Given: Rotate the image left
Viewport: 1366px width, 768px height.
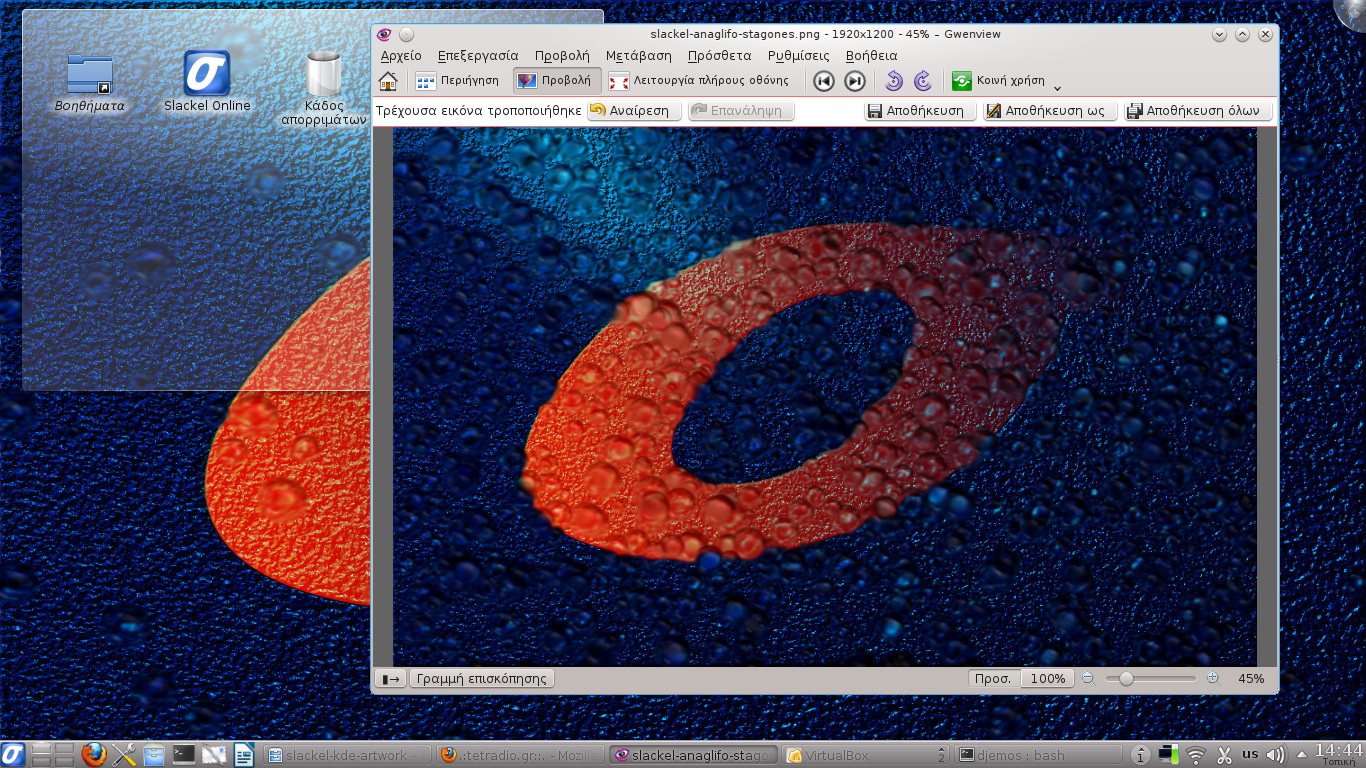Looking at the screenshot, I should point(894,81).
